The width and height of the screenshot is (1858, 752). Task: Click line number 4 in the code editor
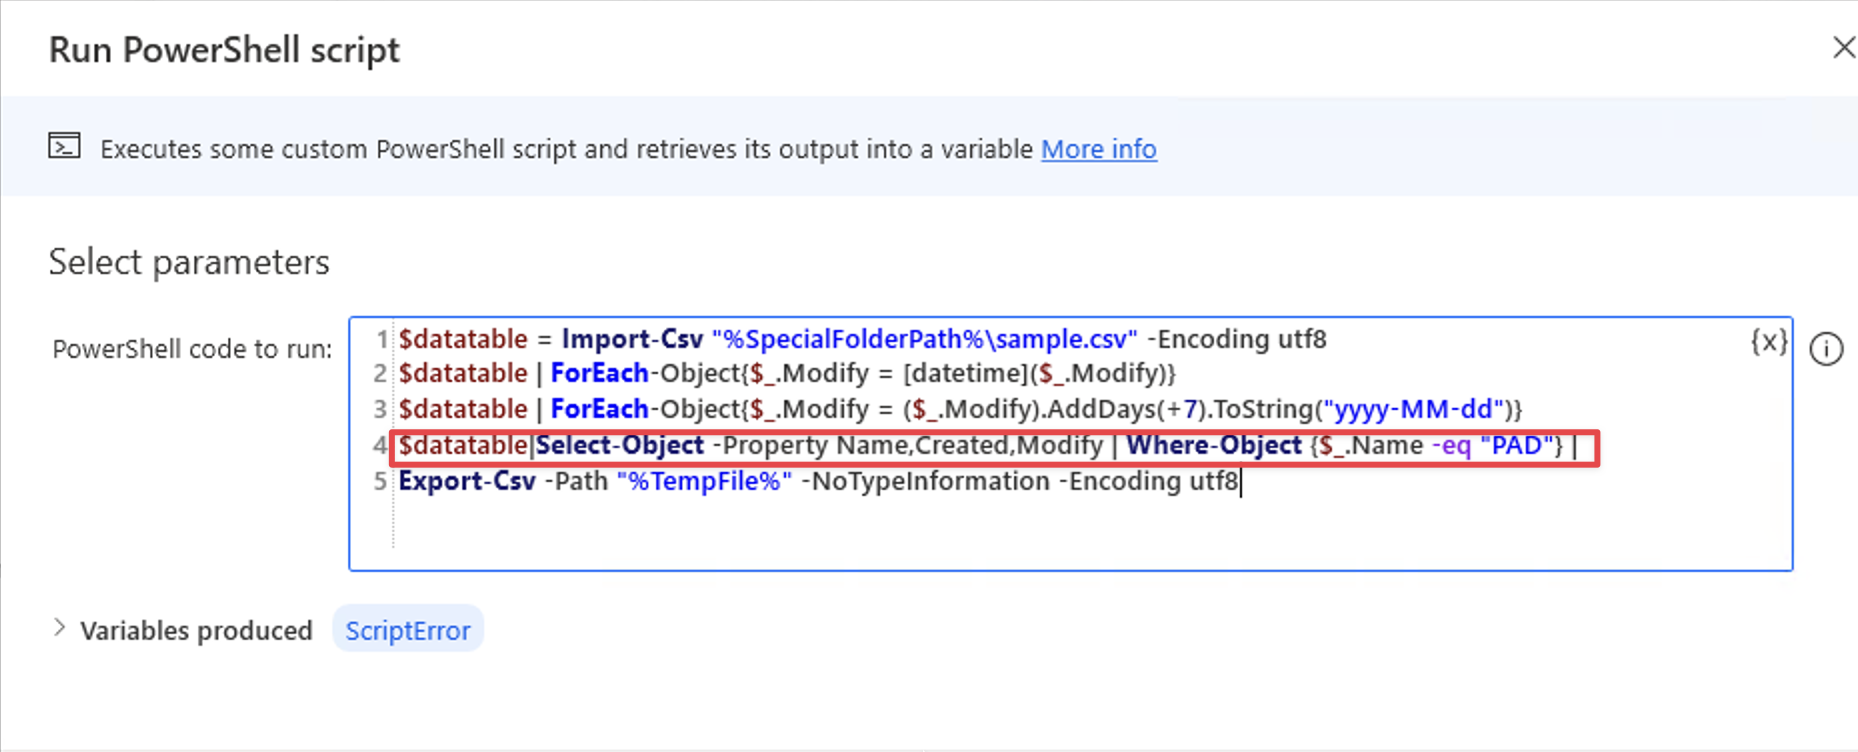(380, 446)
